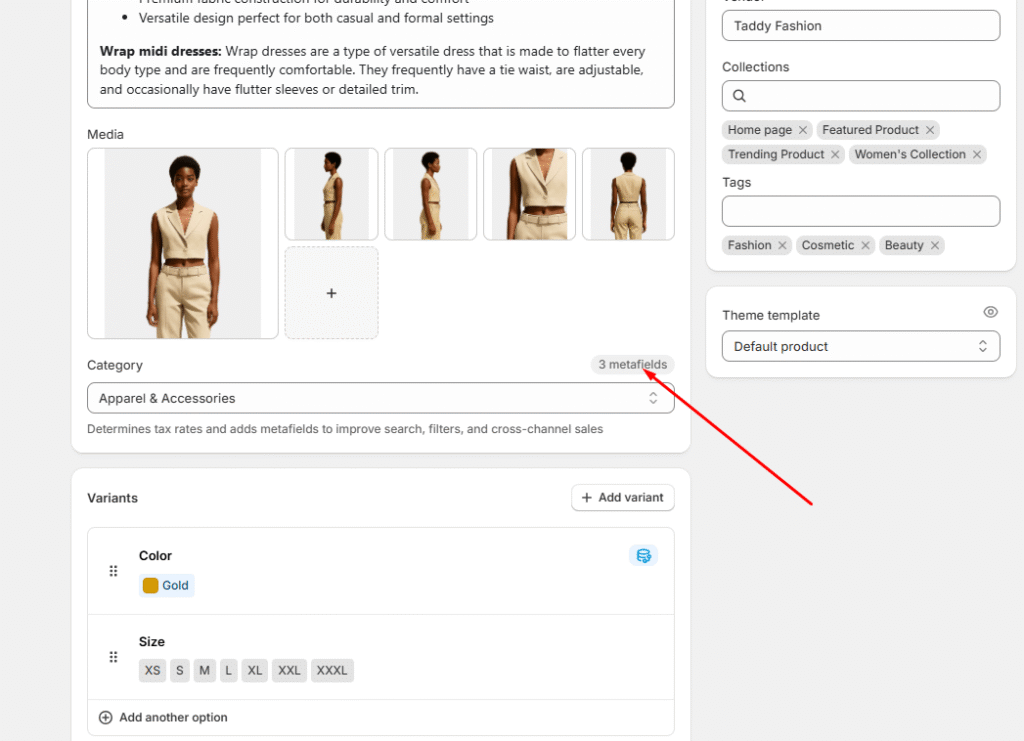Remove the Cosmetic tag

tap(865, 245)
